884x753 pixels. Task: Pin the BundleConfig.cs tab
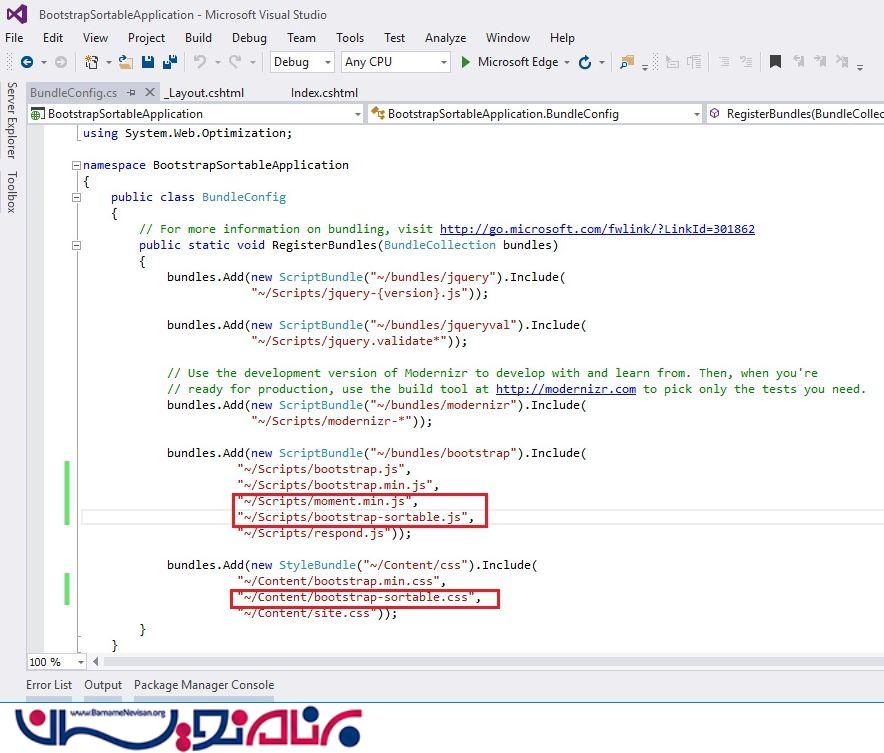pos(131,92)
